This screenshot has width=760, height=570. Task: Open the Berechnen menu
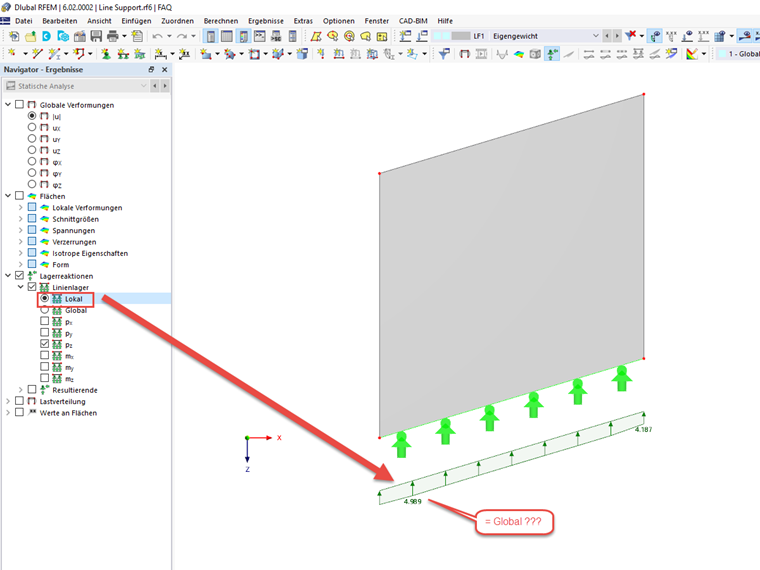(x=221, y=21)
